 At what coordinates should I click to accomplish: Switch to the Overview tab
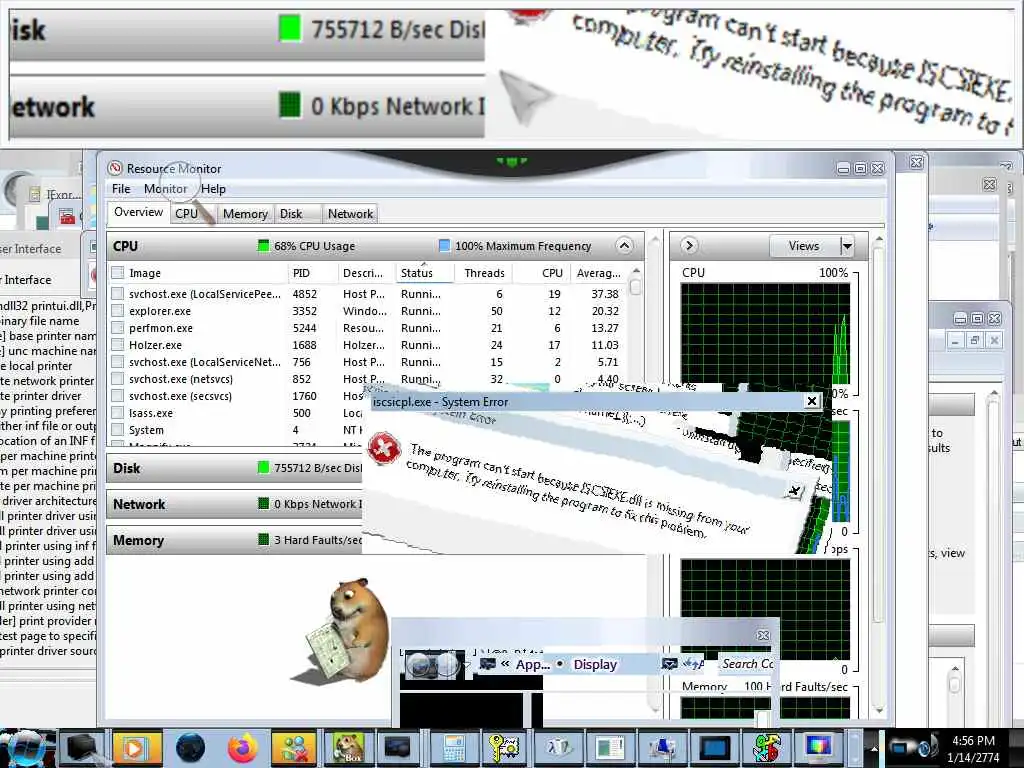[x=138, y=212]
